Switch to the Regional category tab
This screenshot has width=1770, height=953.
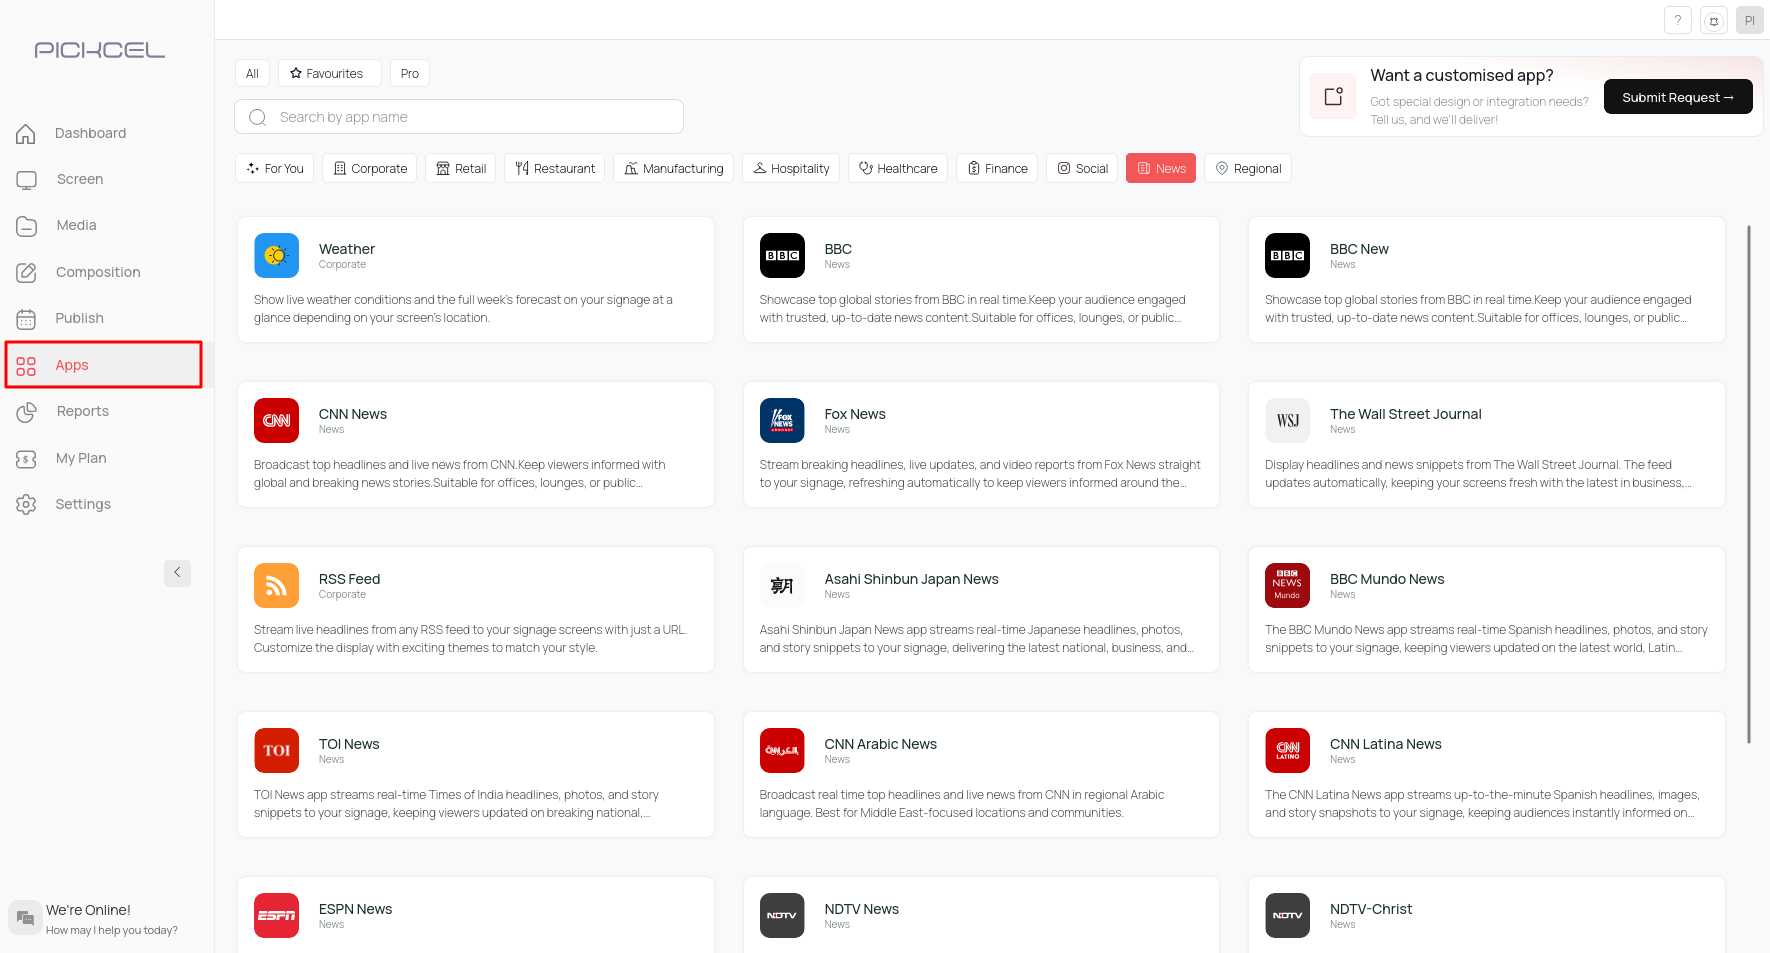point(1247,169)
